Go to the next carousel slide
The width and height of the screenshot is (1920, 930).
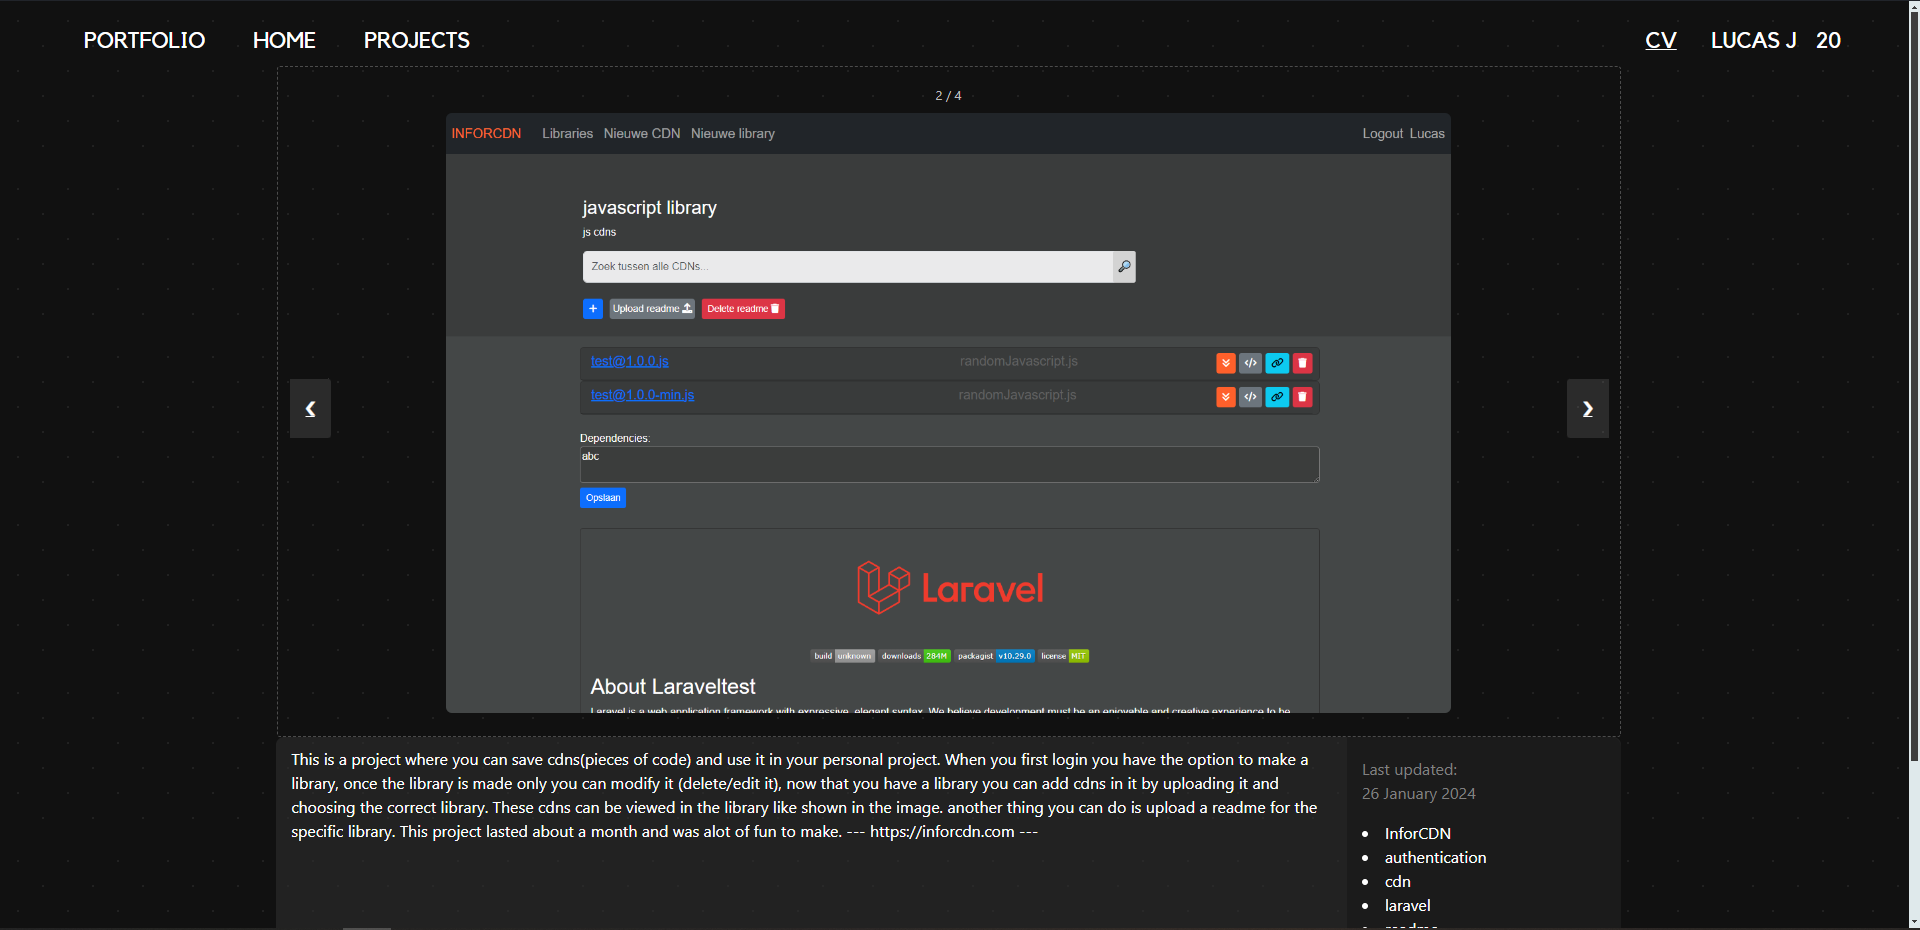coord(1587,408)
